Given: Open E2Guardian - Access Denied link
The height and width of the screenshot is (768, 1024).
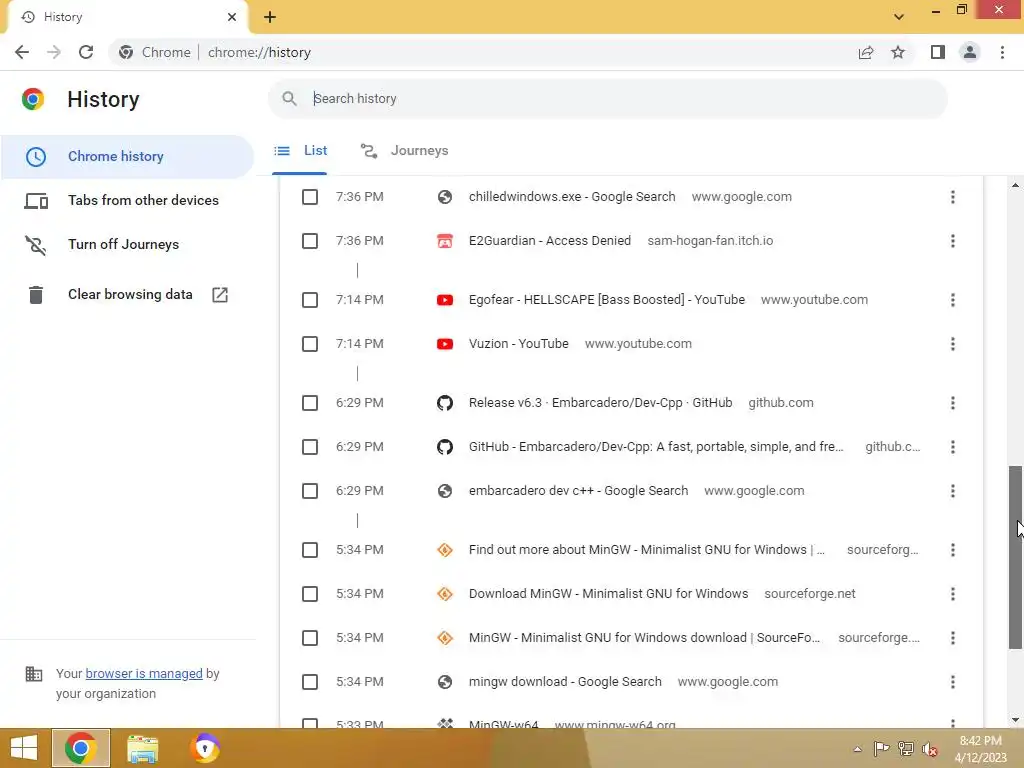Looking at the screenshot, I should pos(550,241).
